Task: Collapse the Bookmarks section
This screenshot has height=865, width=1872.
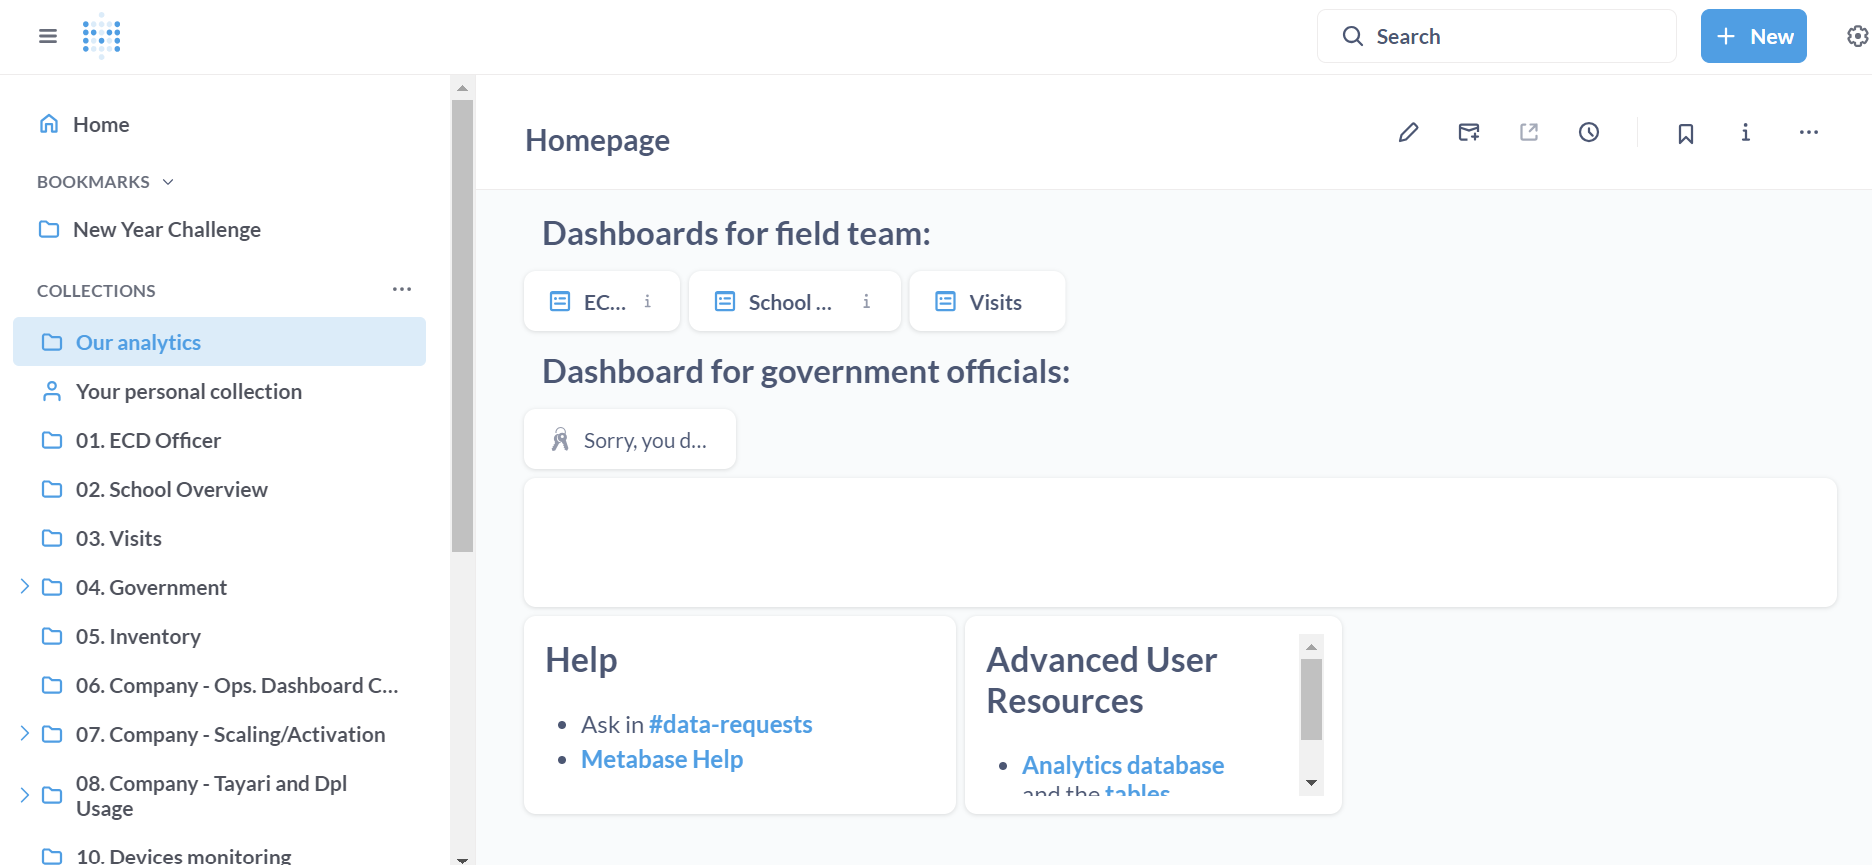Action: point(168,182)
